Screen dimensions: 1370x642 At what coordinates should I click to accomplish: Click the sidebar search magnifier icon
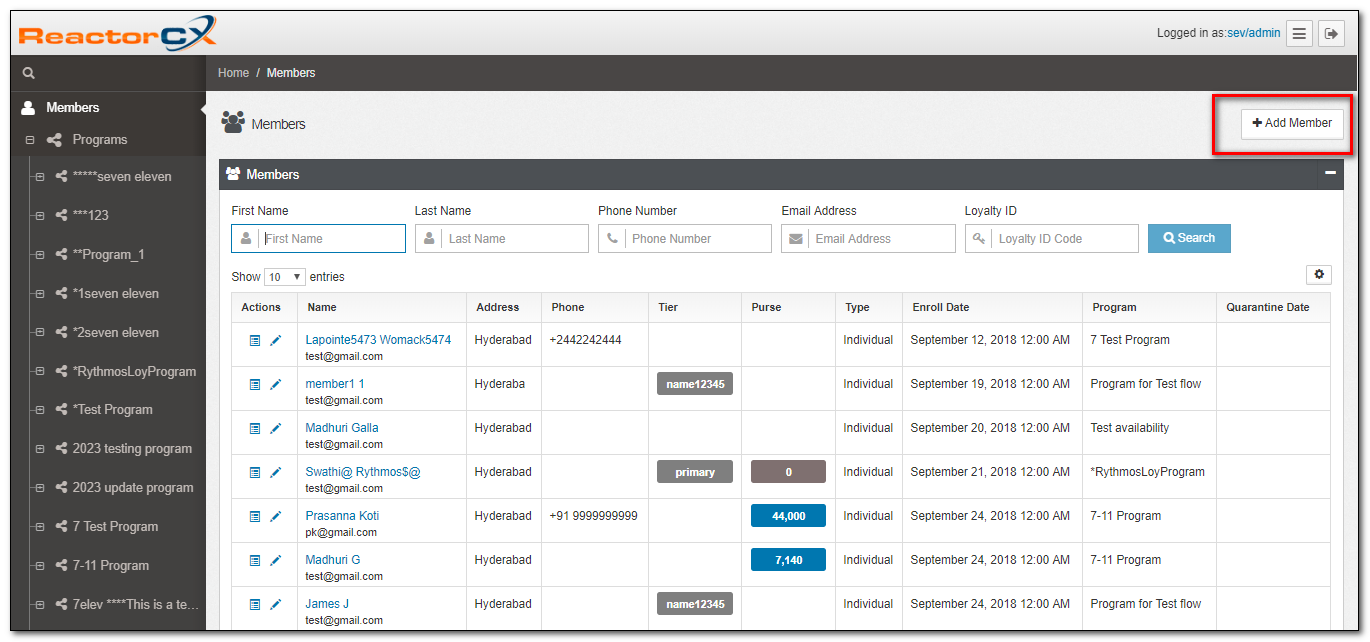[29, 73]
